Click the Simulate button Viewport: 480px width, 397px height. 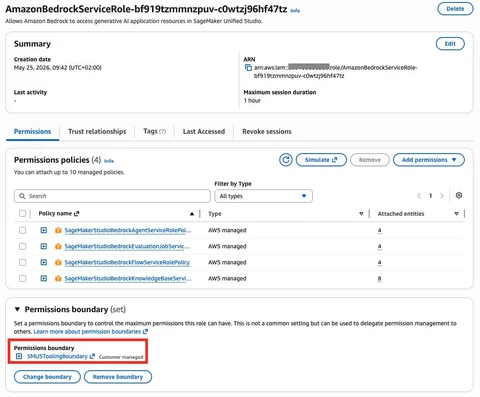(321, 160)
